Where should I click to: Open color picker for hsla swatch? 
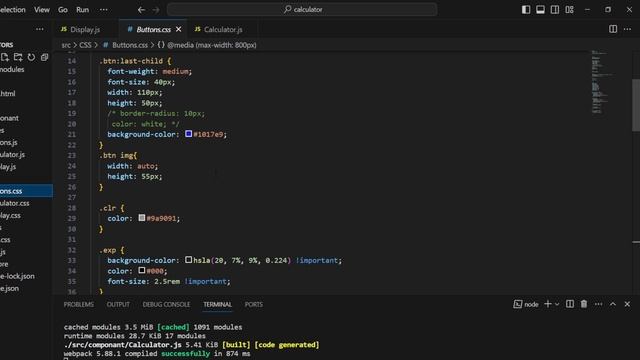point(188,260)
